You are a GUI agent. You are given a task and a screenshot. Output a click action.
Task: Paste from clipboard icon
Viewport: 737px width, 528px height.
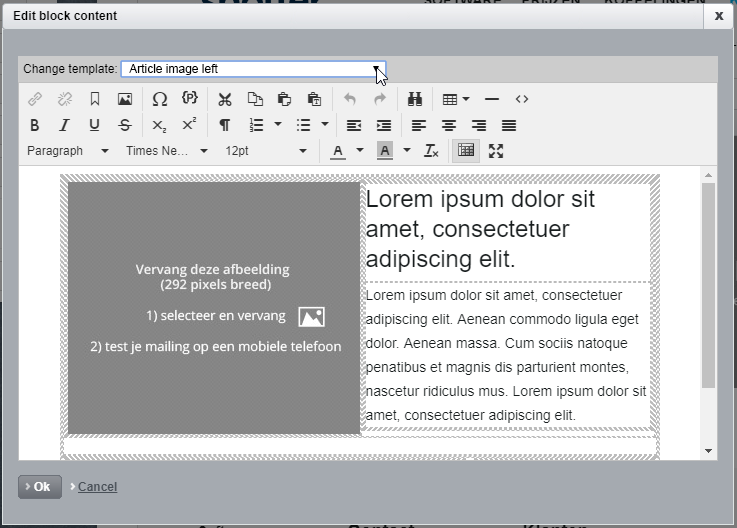tap(284, 99)
